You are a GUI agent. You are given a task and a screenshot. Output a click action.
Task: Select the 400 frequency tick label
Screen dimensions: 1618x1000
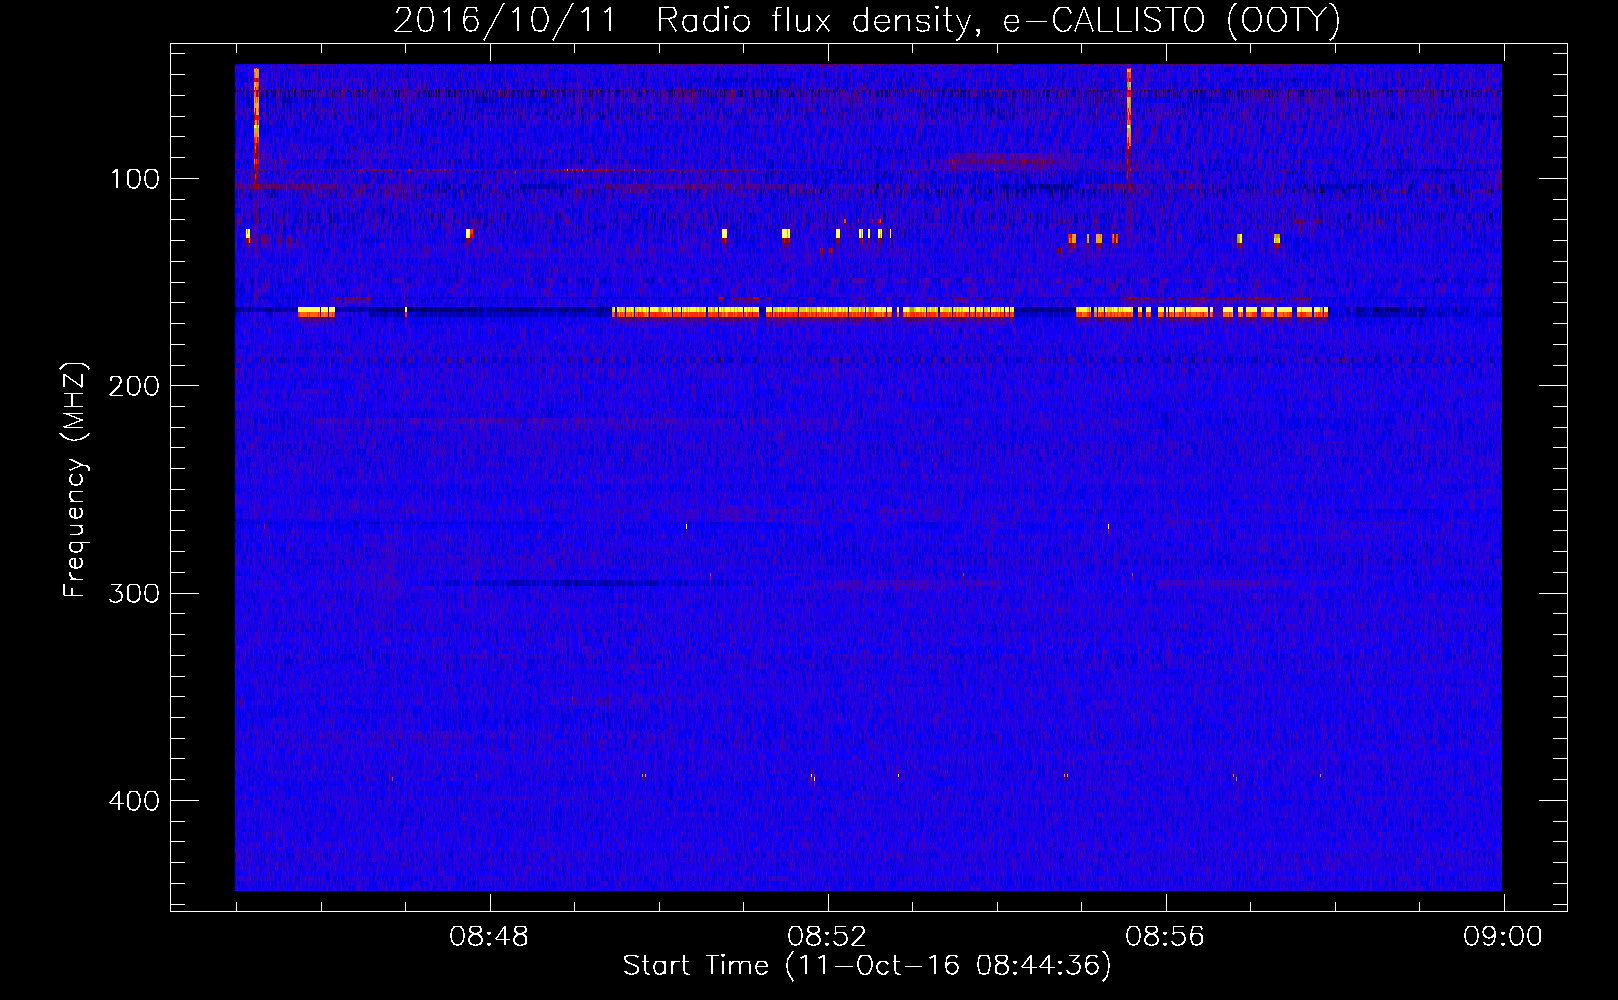coord(135,801)
